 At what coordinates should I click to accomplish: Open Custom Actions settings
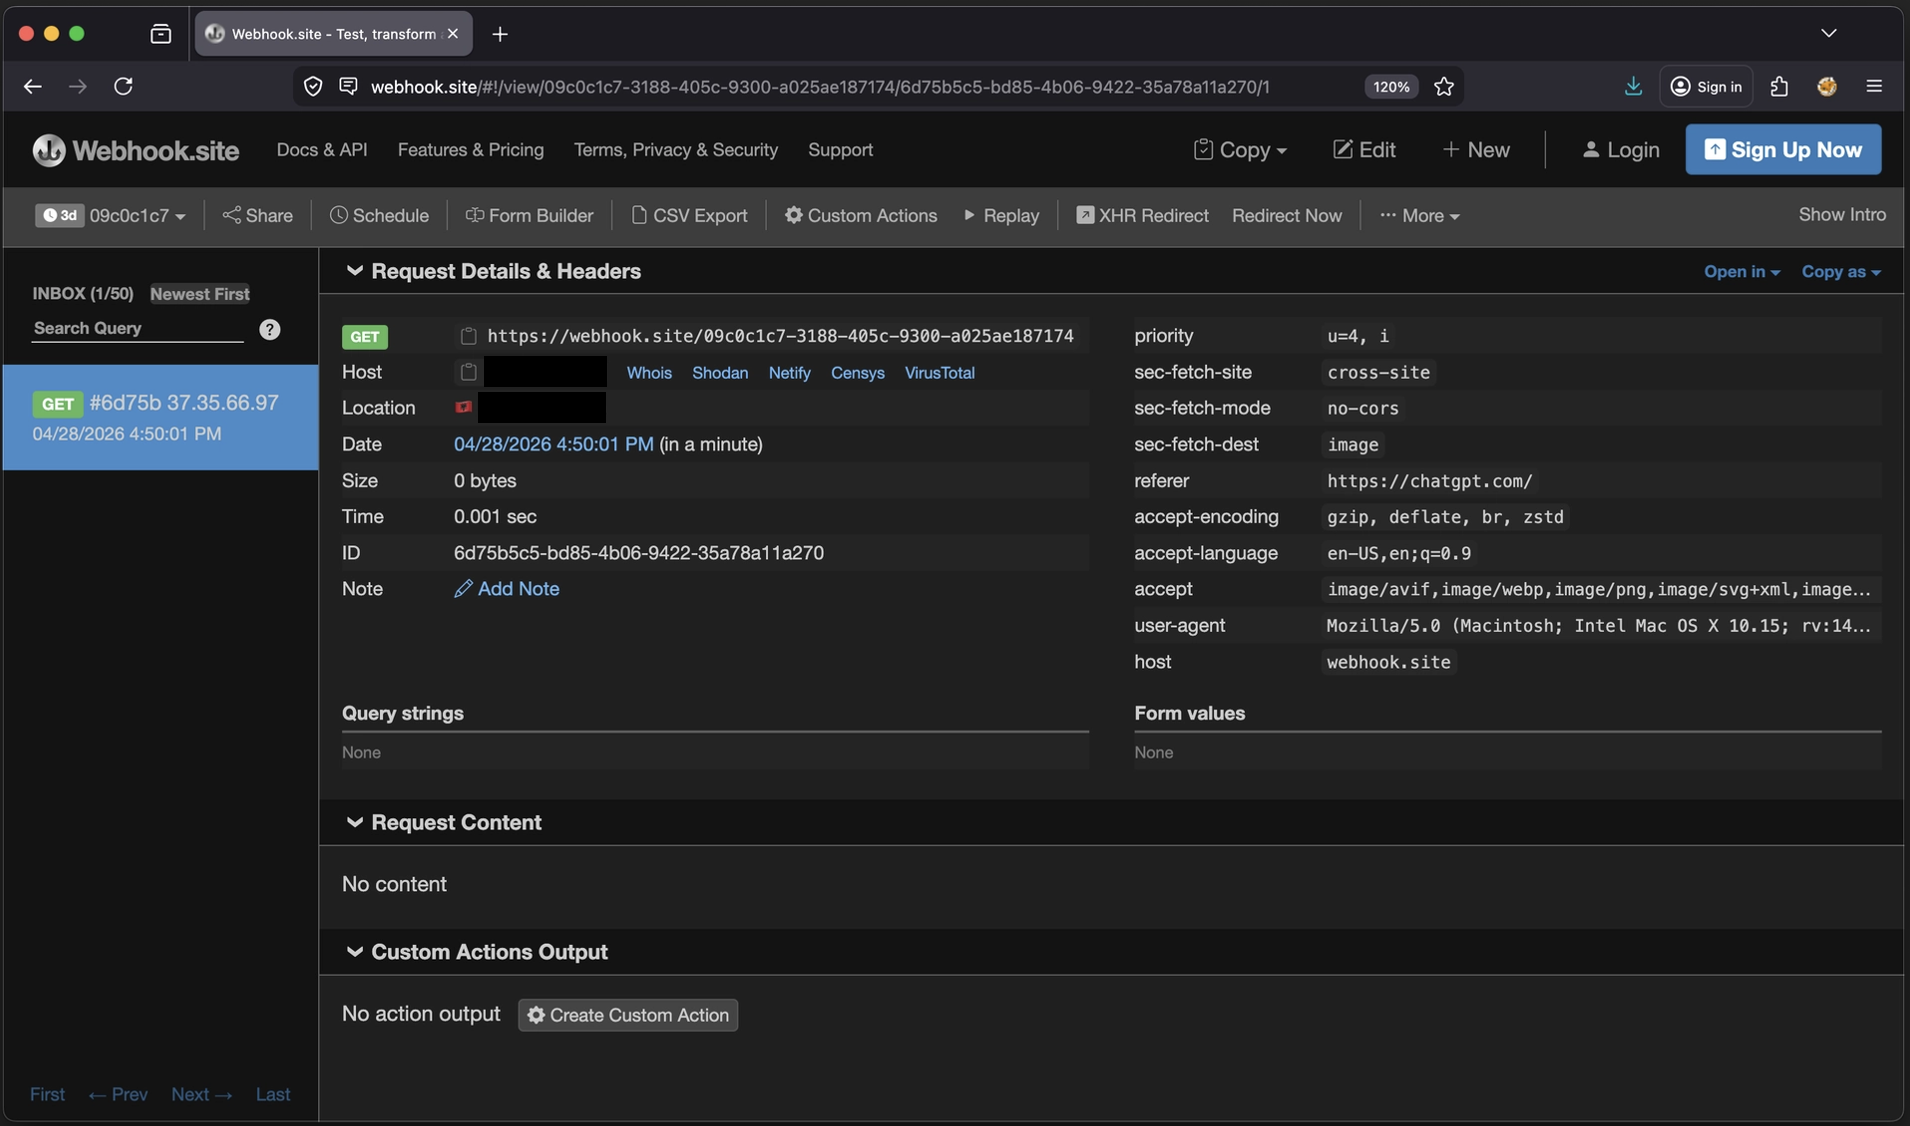coord(861,216)
